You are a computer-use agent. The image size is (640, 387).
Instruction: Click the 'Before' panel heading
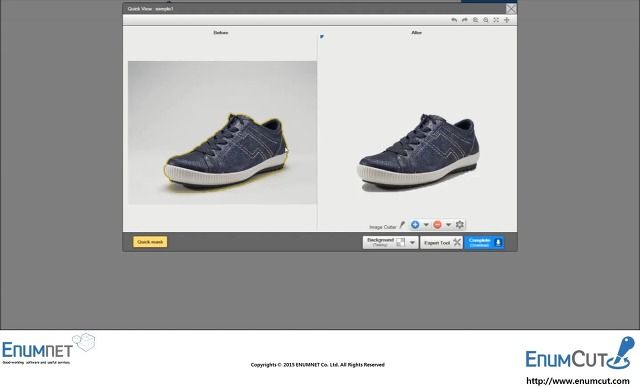(221, 33)
